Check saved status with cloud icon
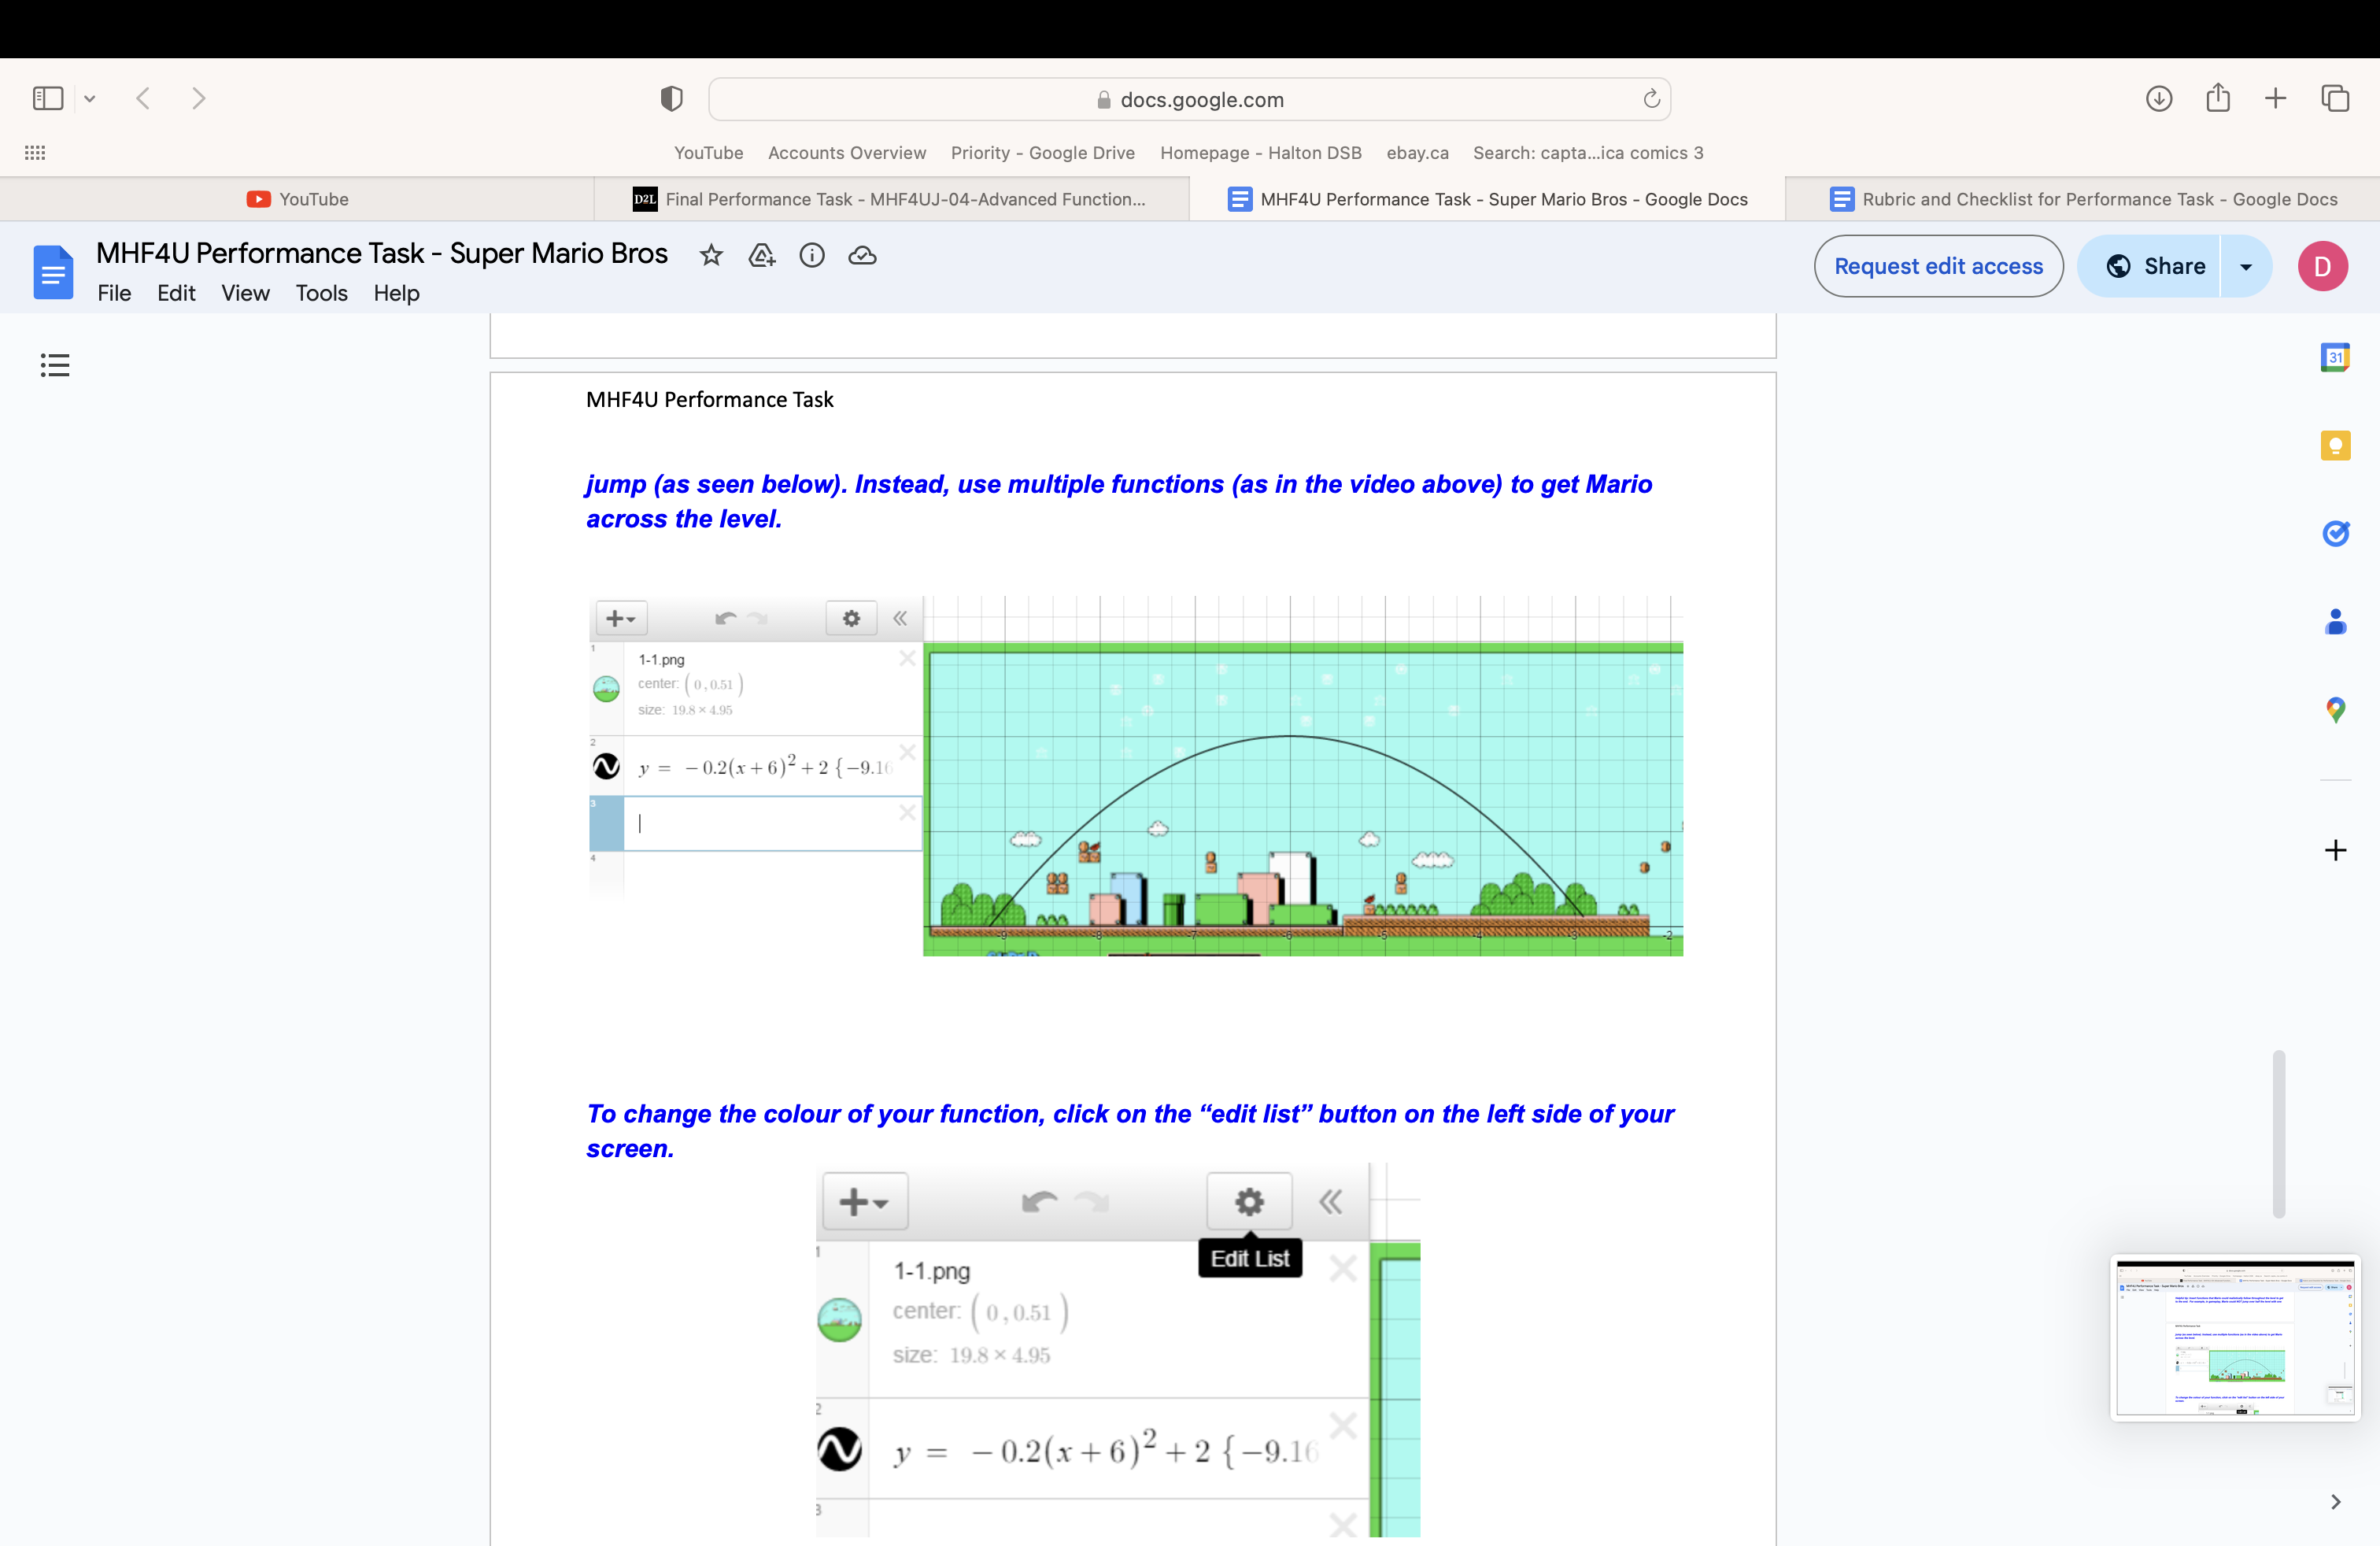The width and height of the screenshot is (2380, 1546). pos(862,256)
